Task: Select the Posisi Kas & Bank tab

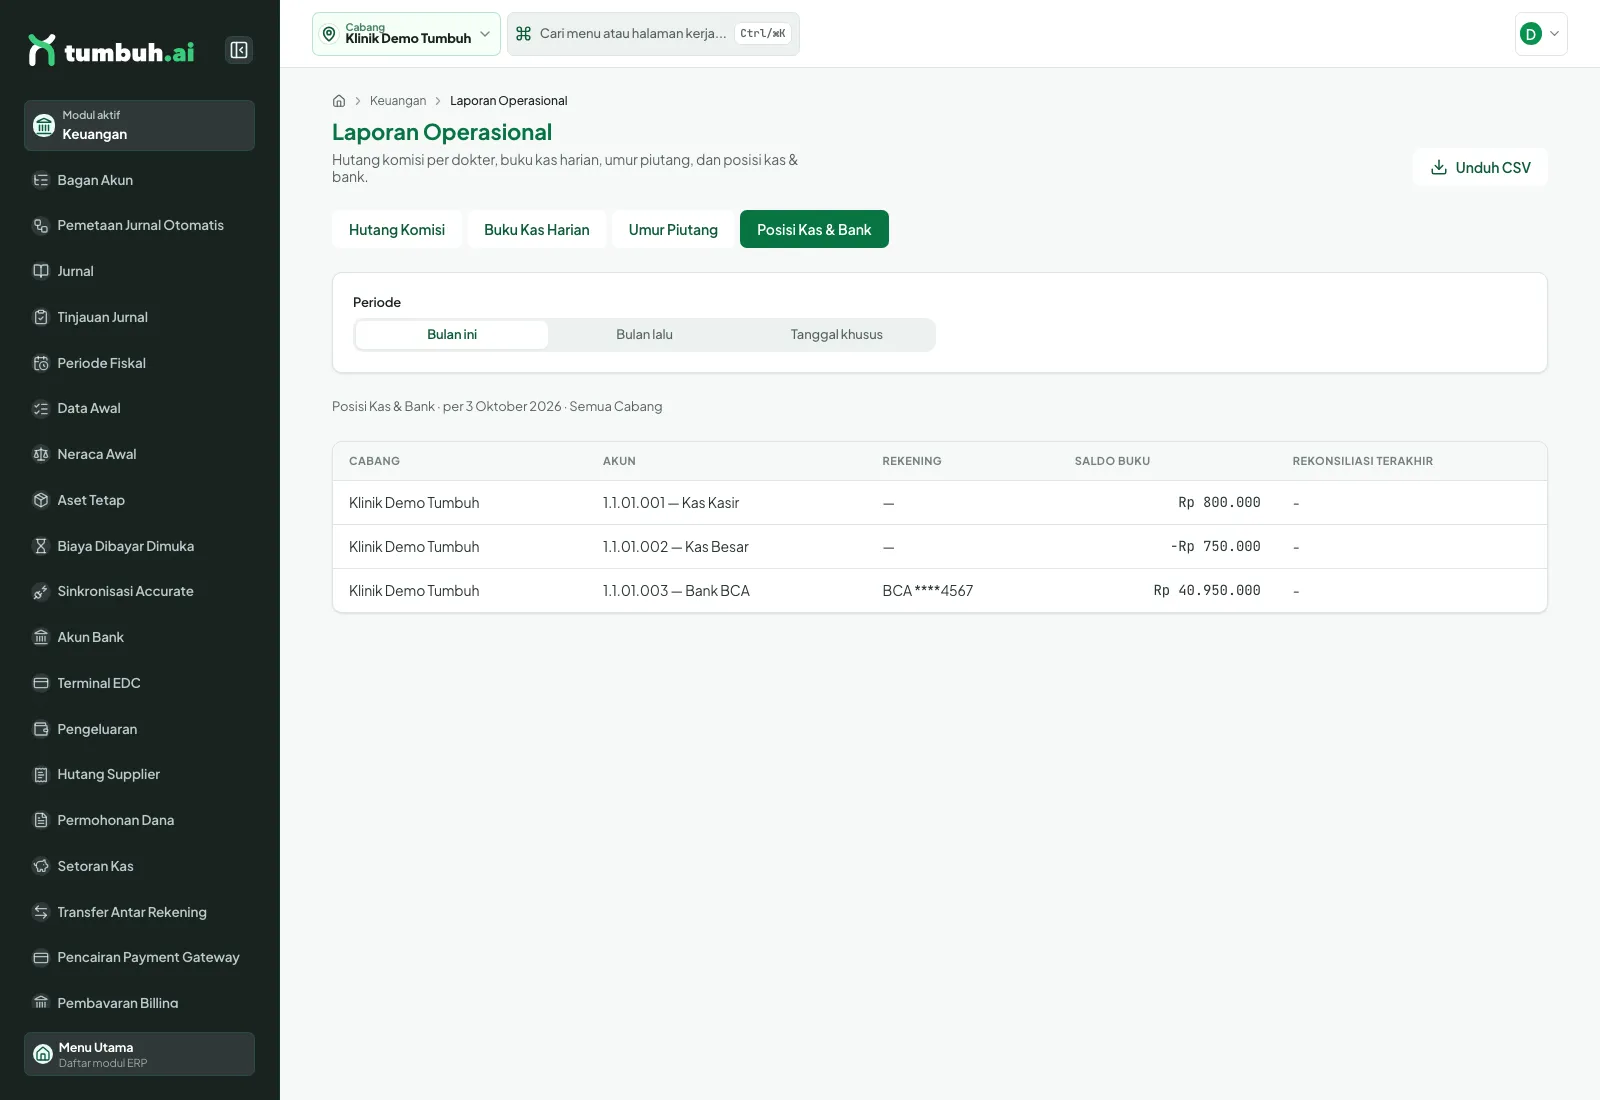Action: coord(814,229)
